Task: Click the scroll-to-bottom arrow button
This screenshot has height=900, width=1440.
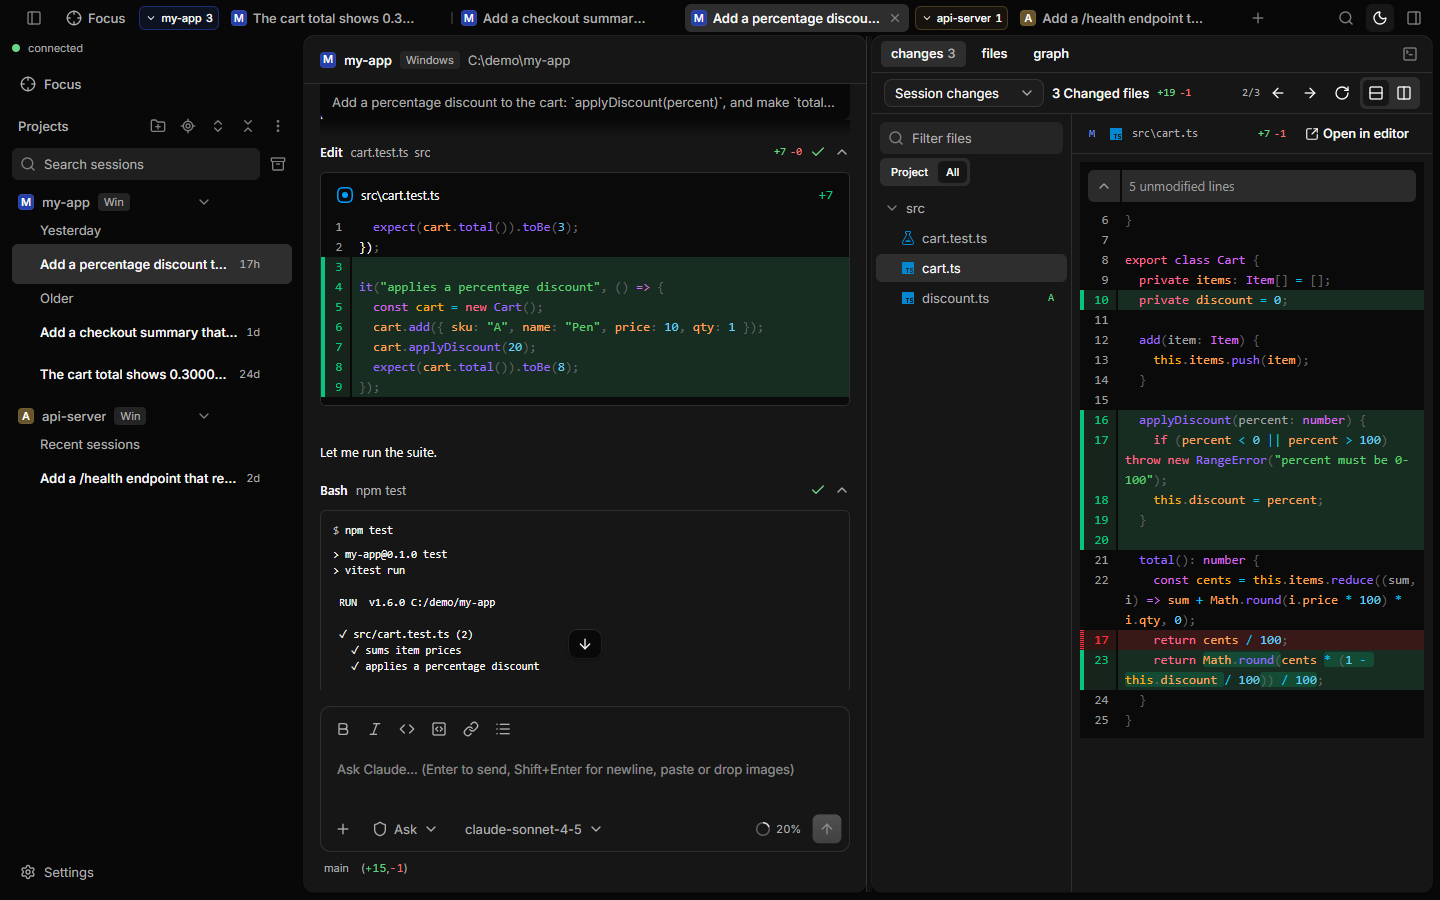Action: pyautogui.click(x=585, y=644)
